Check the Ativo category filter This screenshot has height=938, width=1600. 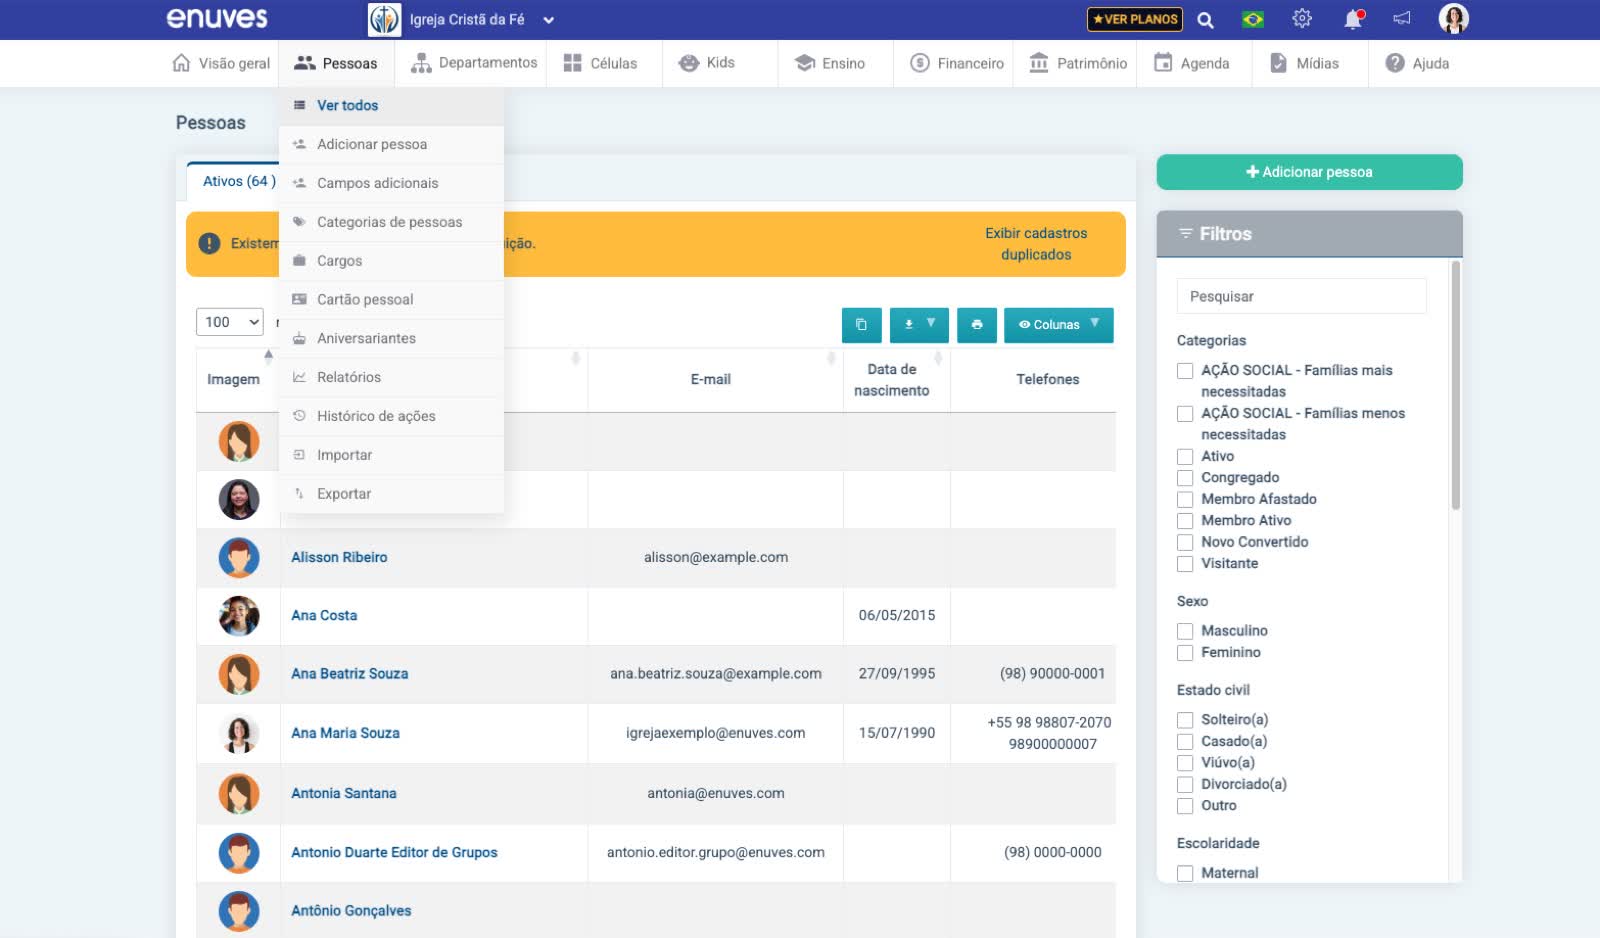coord(1185,456)
